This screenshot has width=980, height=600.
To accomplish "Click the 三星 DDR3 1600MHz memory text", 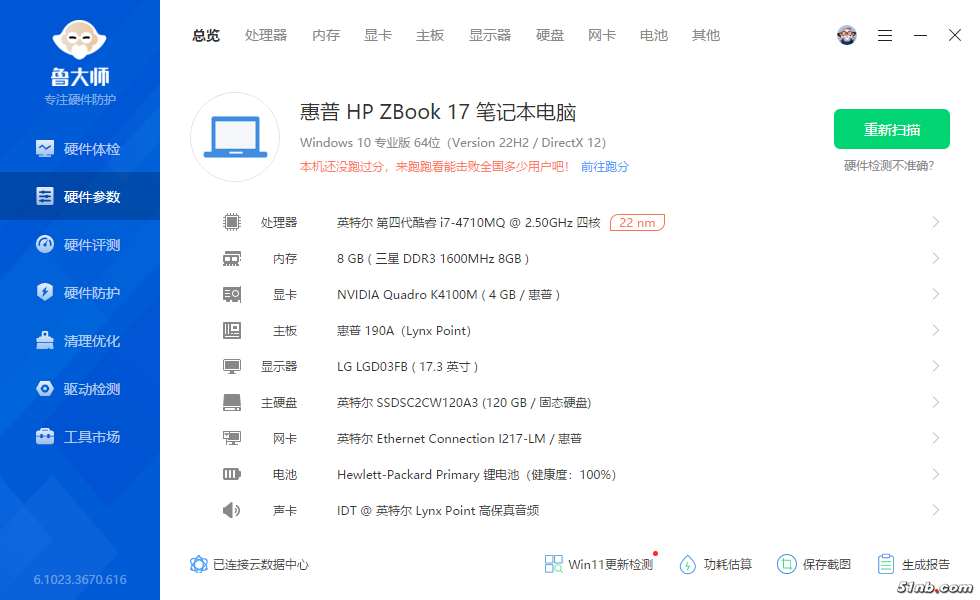I will pos(432,259).
